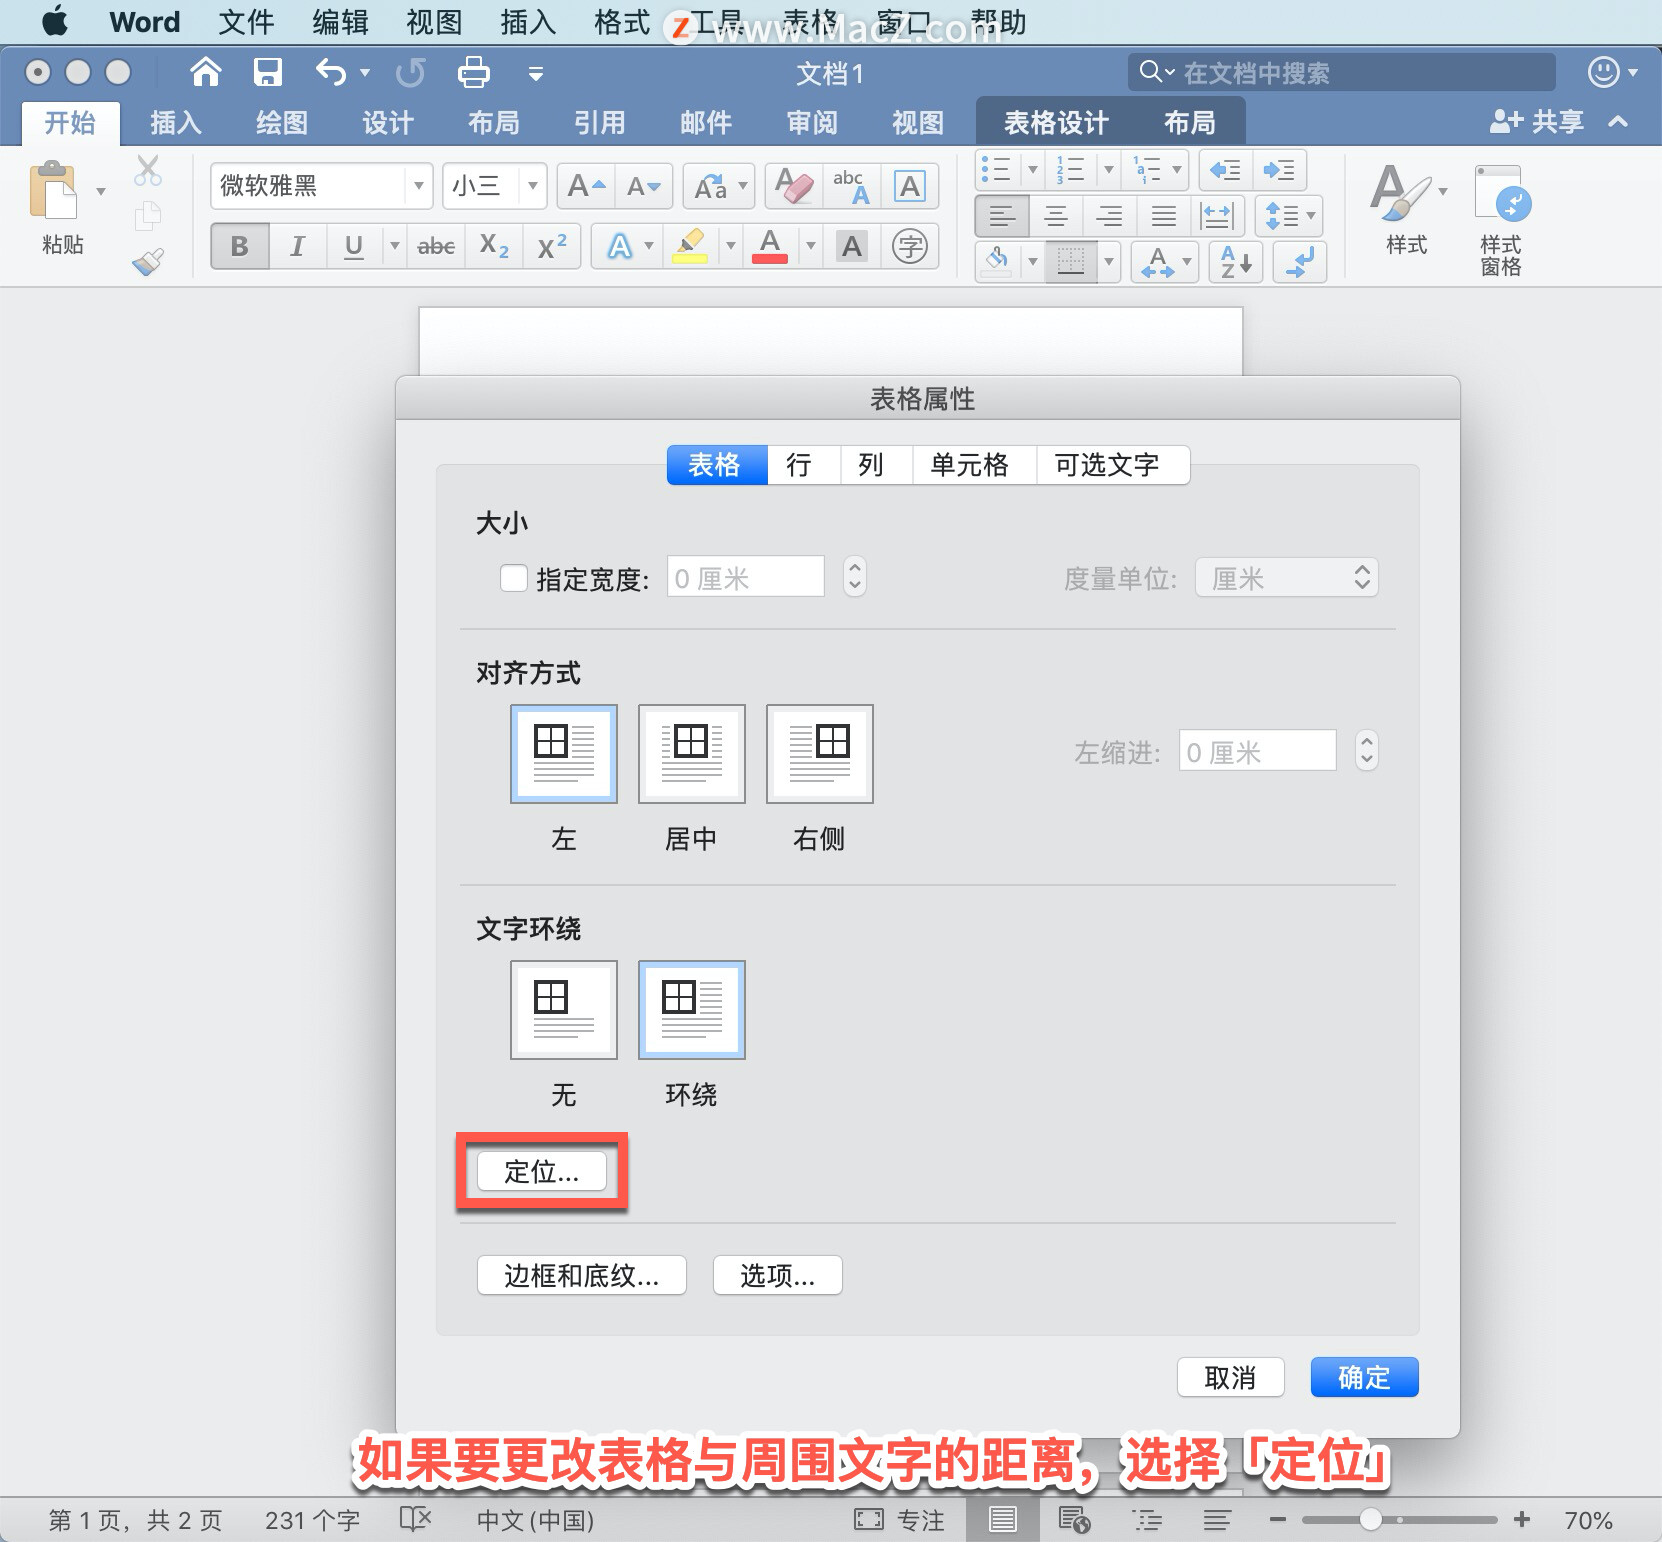This screenshot has width=1662, height=1542.
Task: Click the Home icon in title bar
Action: (x=205, y=72)
